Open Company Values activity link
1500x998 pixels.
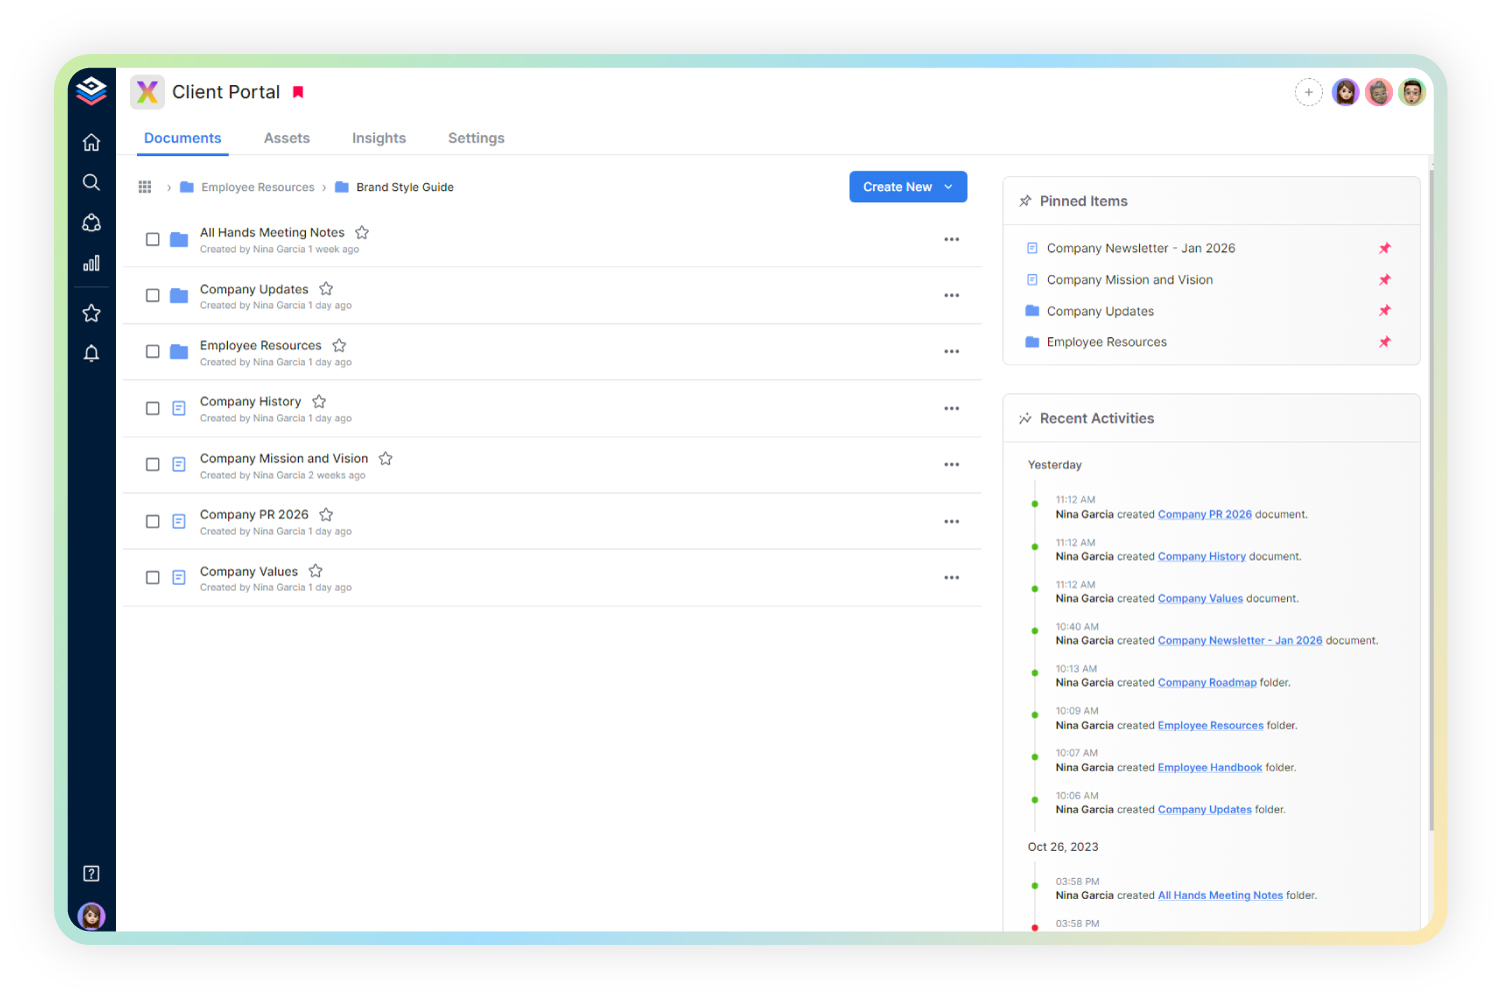(1200, 599)
